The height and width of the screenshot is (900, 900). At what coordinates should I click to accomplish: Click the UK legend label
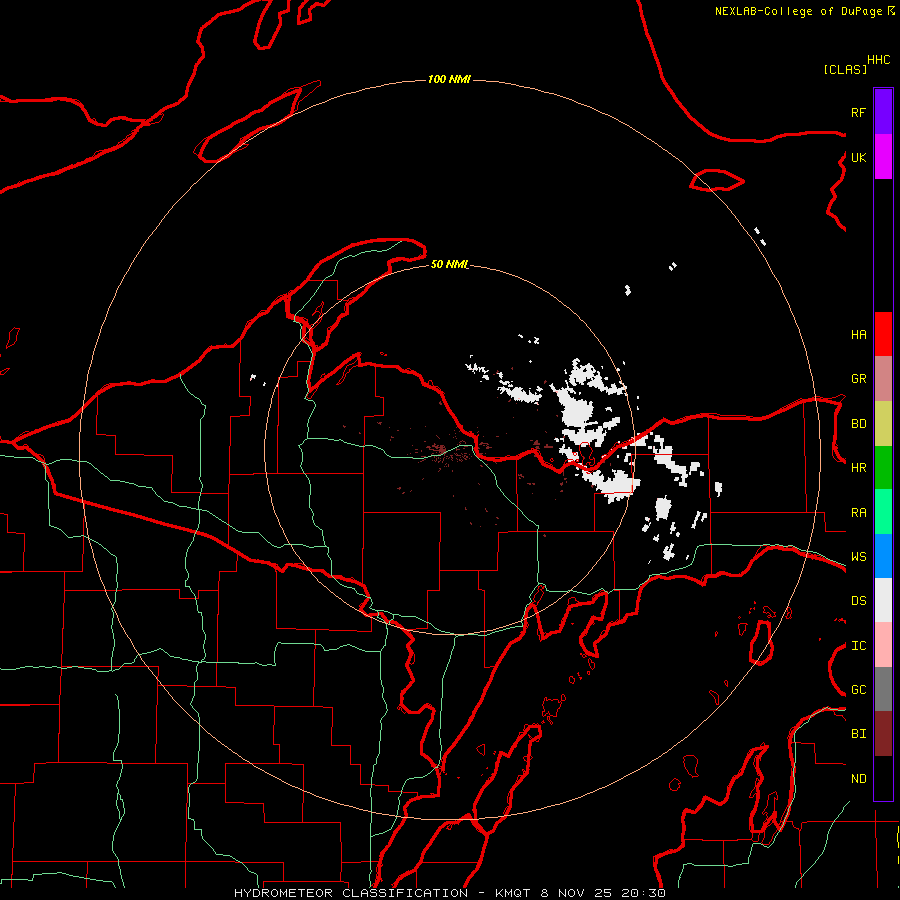858,157
